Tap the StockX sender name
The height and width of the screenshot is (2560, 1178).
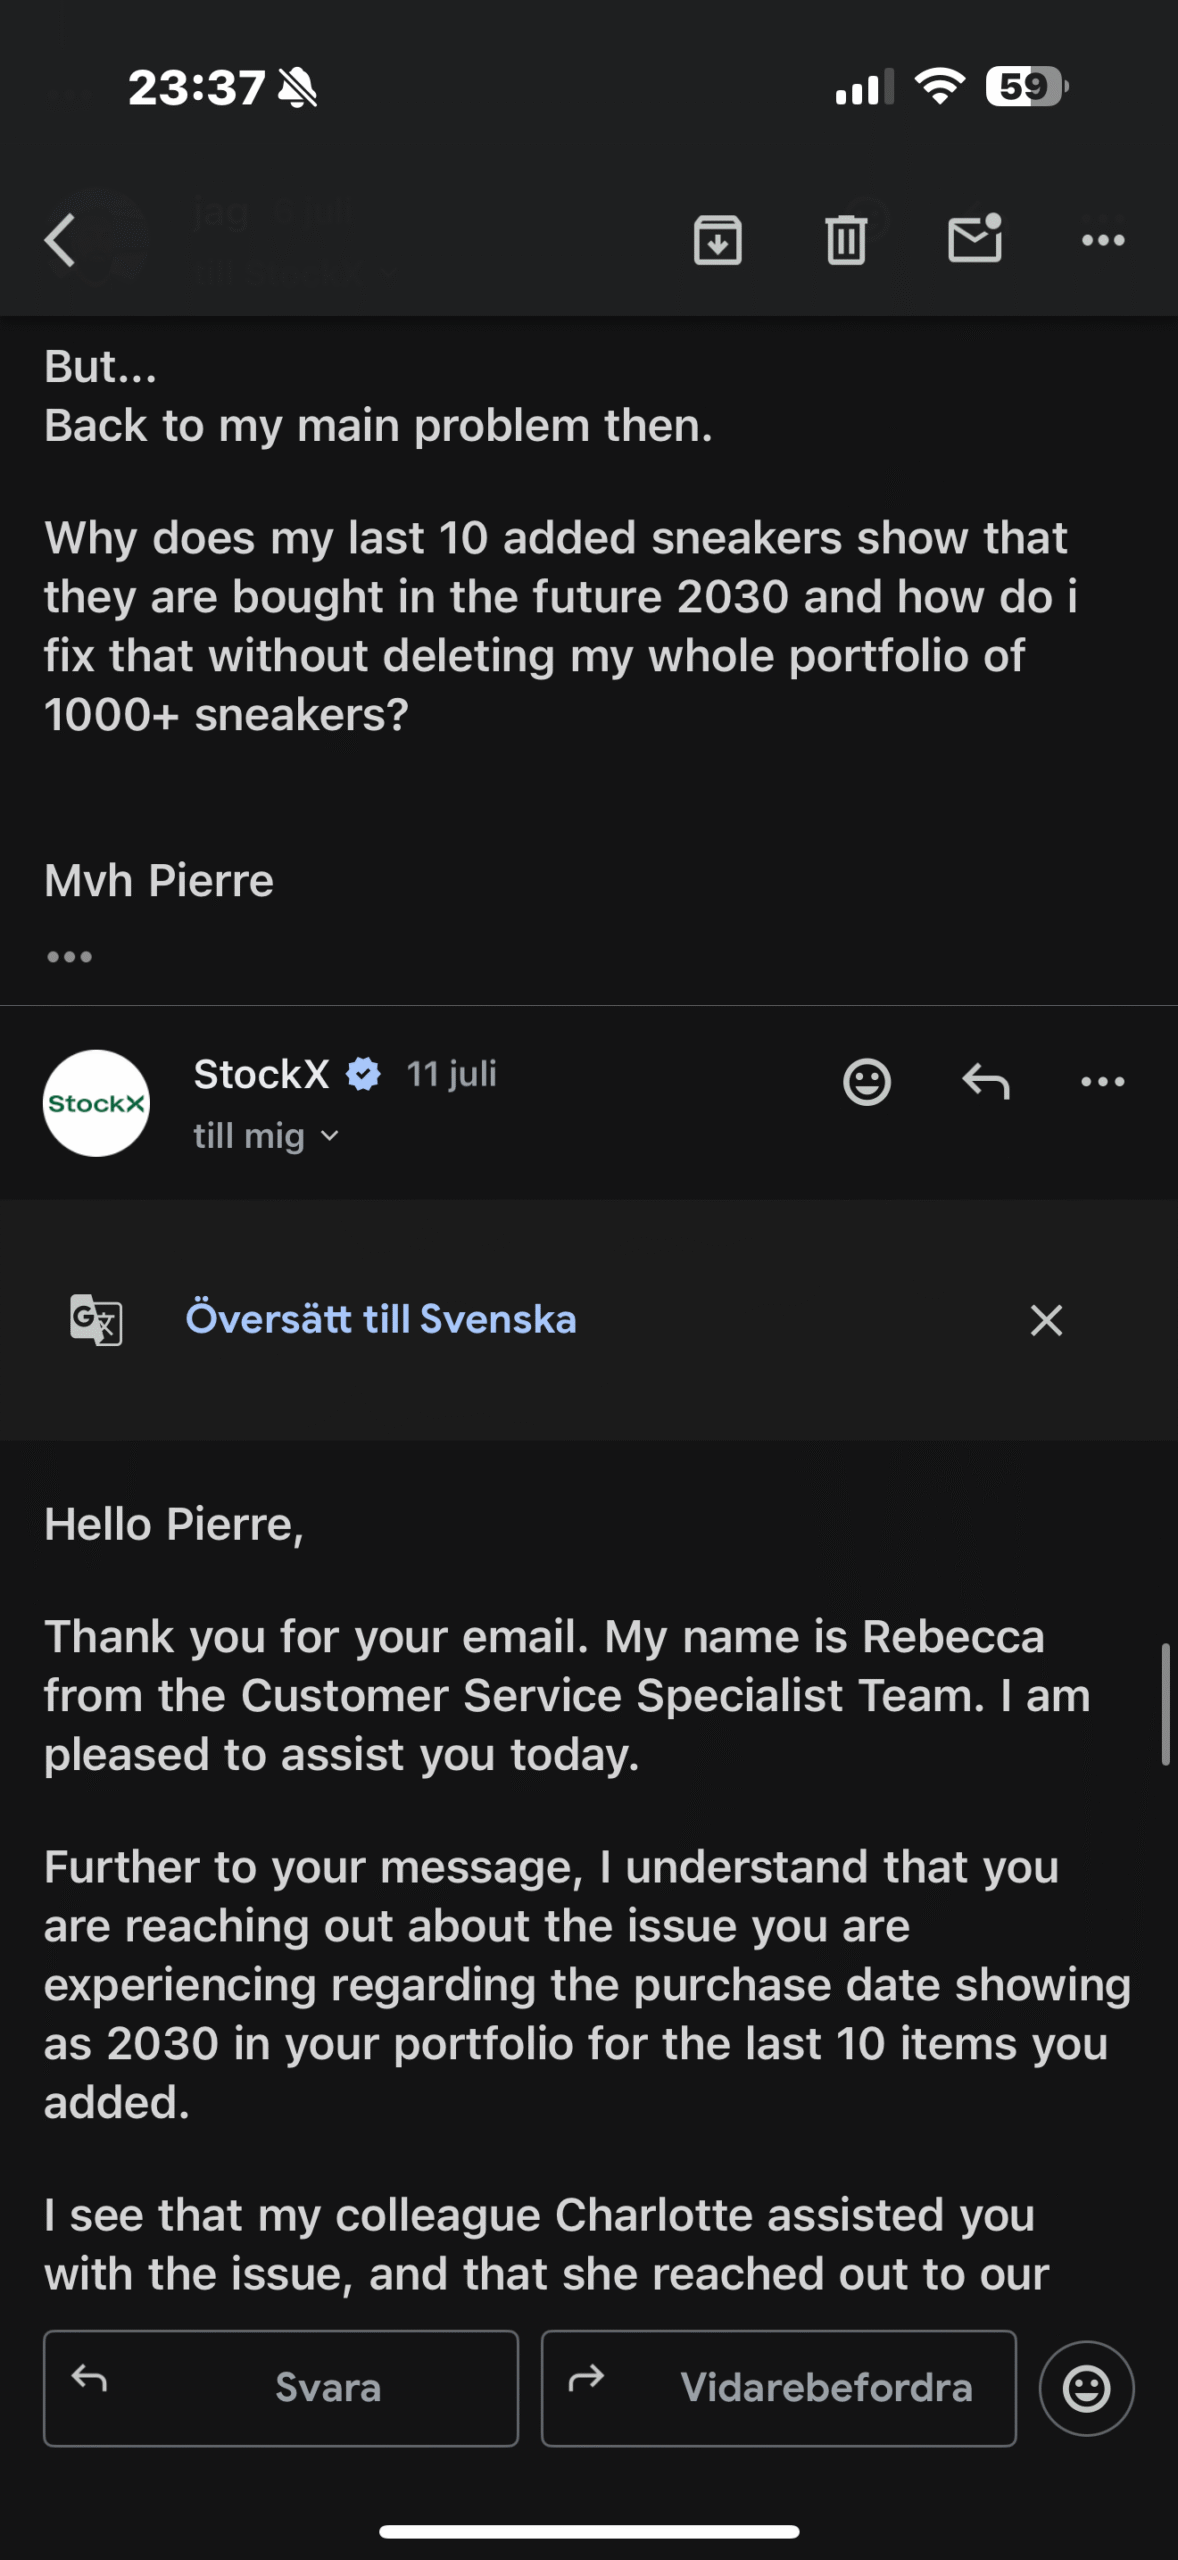coord(261,1074)
